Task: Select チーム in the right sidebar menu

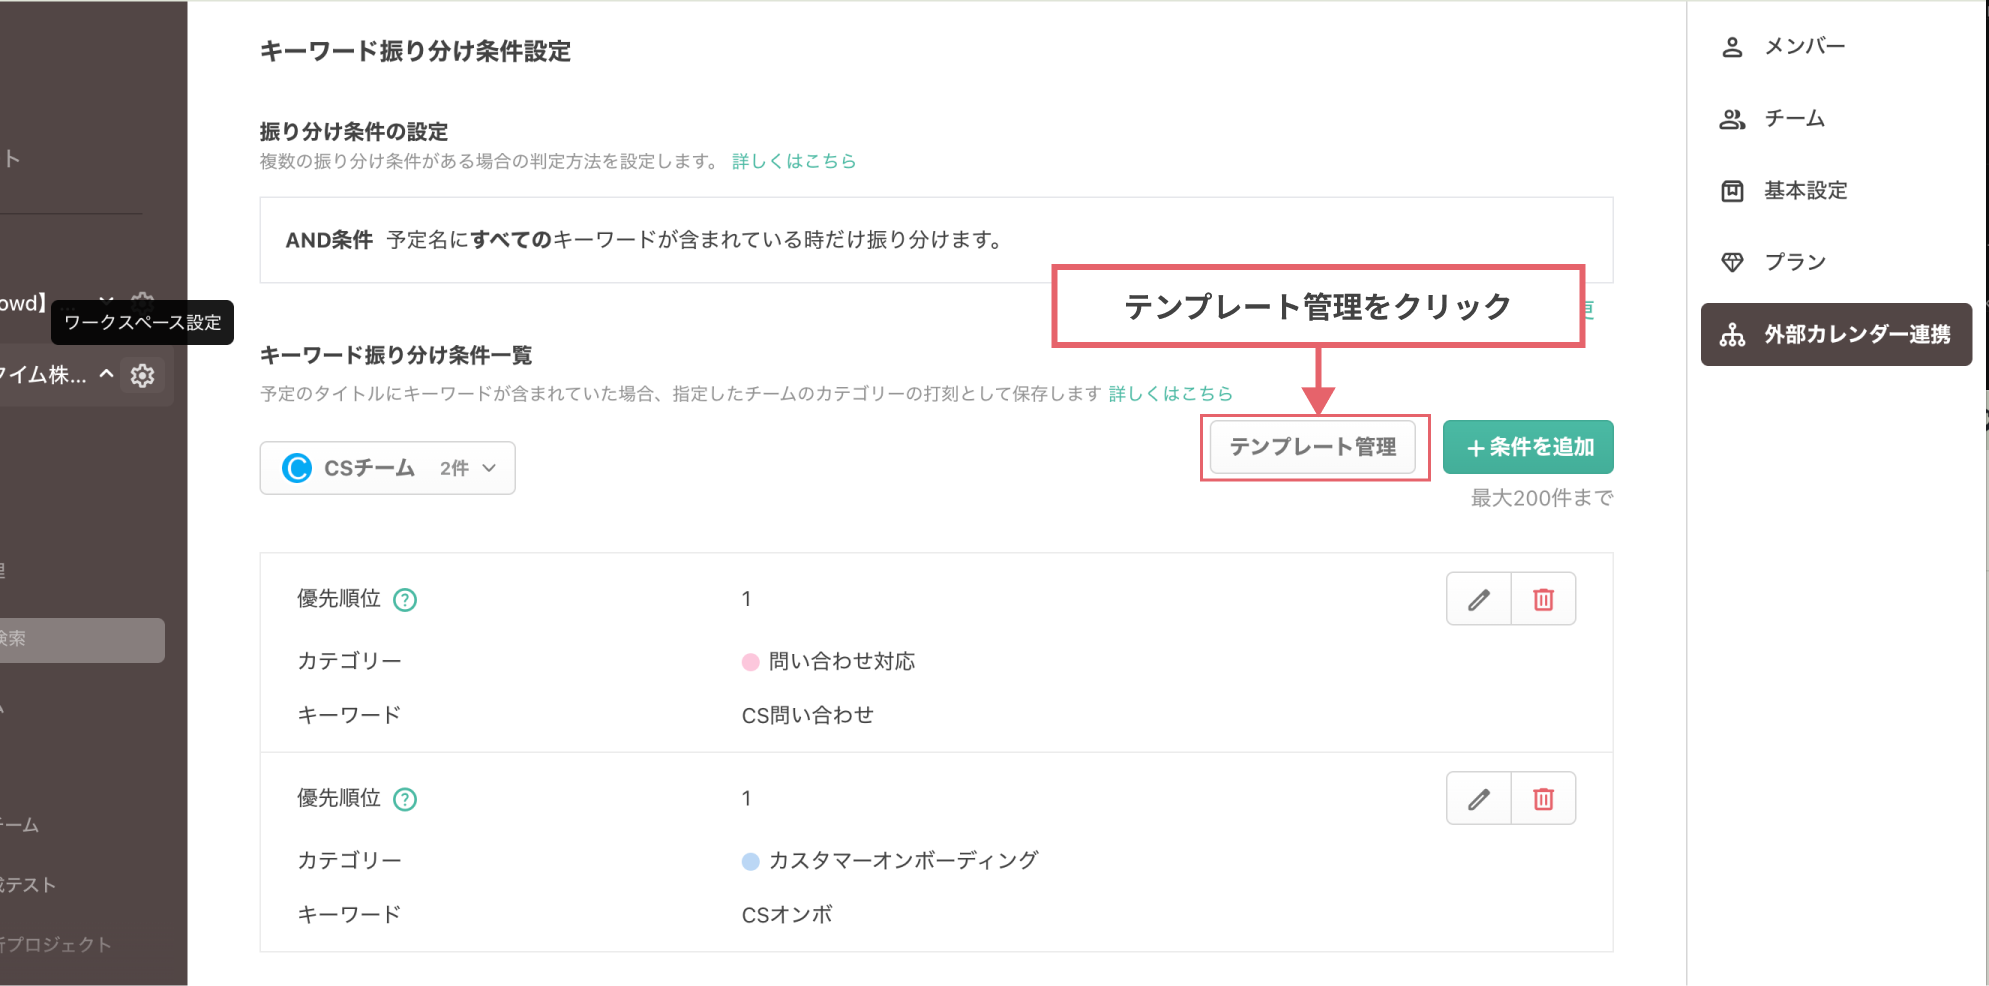Action: [1795, 118]
